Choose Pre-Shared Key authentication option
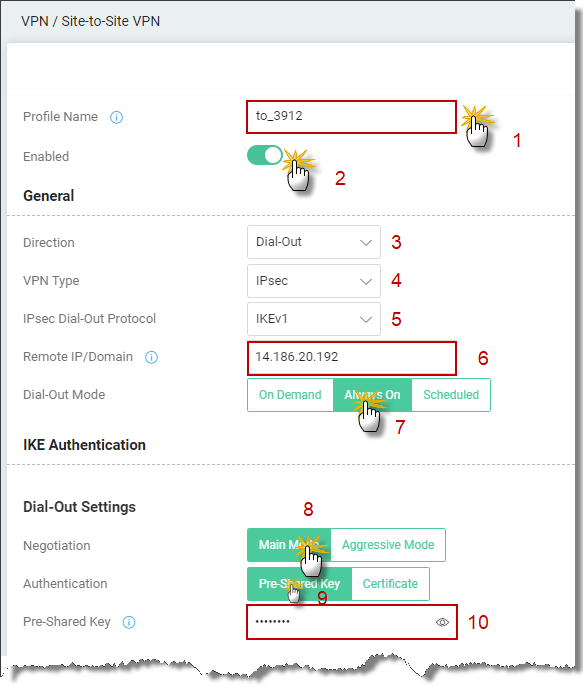The height and width of the screenshot is (687, 583). pos(299,584)
